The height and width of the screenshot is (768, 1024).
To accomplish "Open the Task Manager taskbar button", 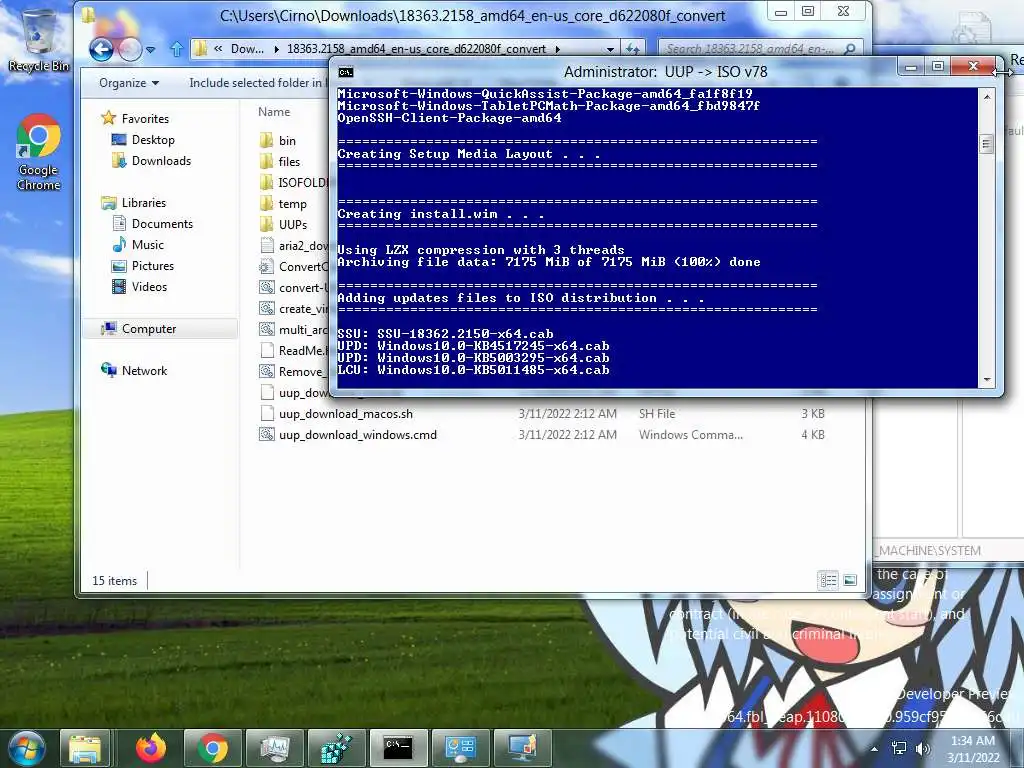I will coord(274,748).
